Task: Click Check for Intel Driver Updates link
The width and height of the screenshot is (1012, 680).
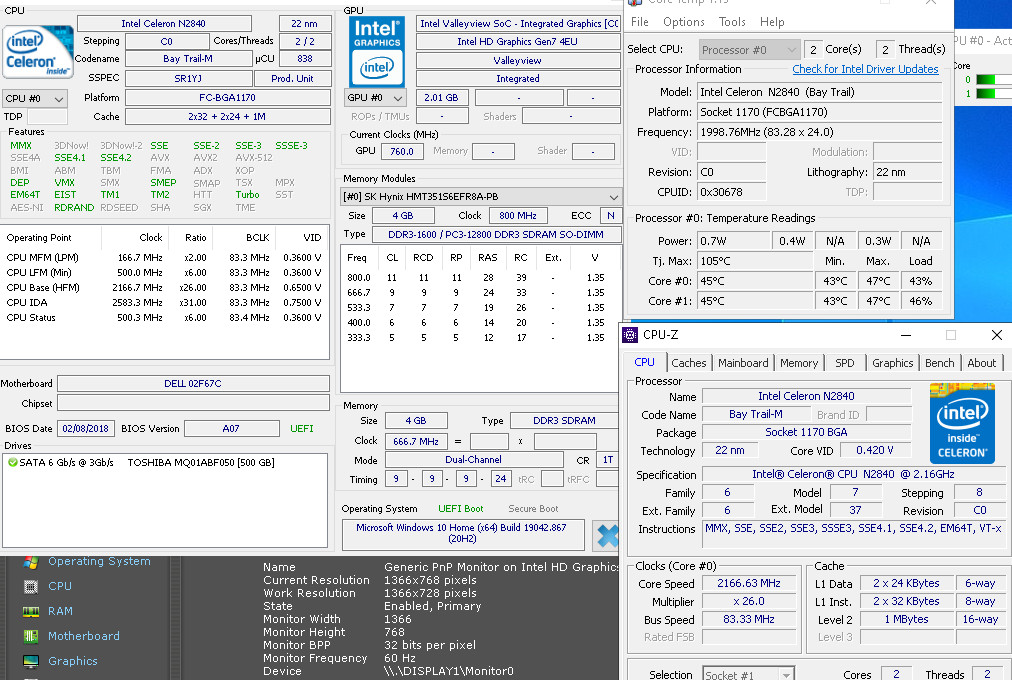Action: coord(865,69)
